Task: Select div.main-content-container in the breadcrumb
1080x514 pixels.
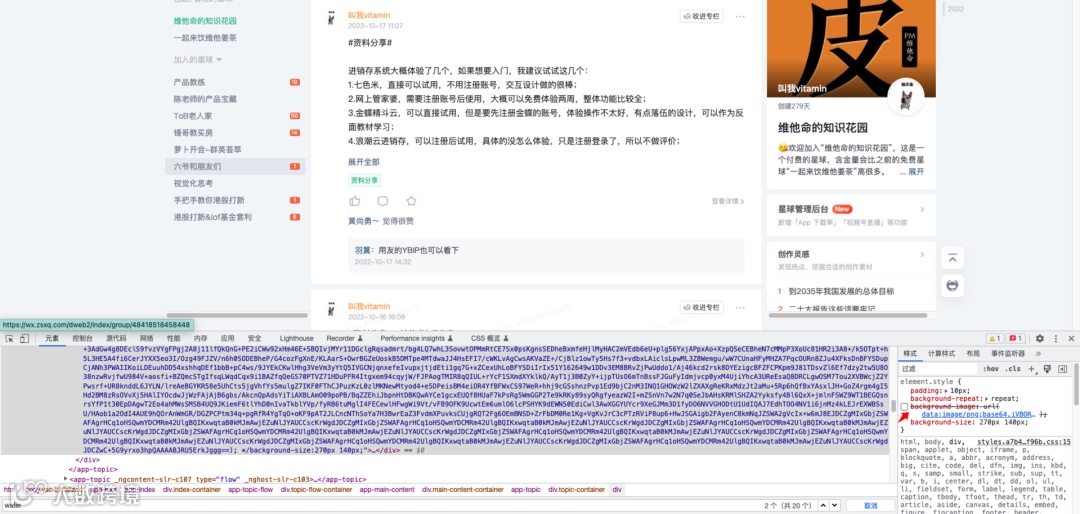Action: [461, 490]
